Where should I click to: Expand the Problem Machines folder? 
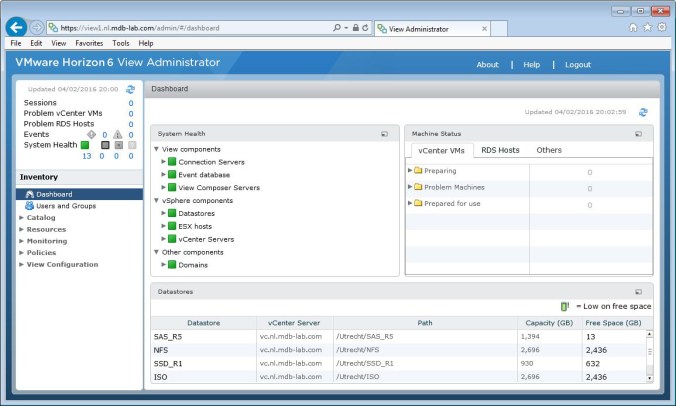click(x=410, y=187)
